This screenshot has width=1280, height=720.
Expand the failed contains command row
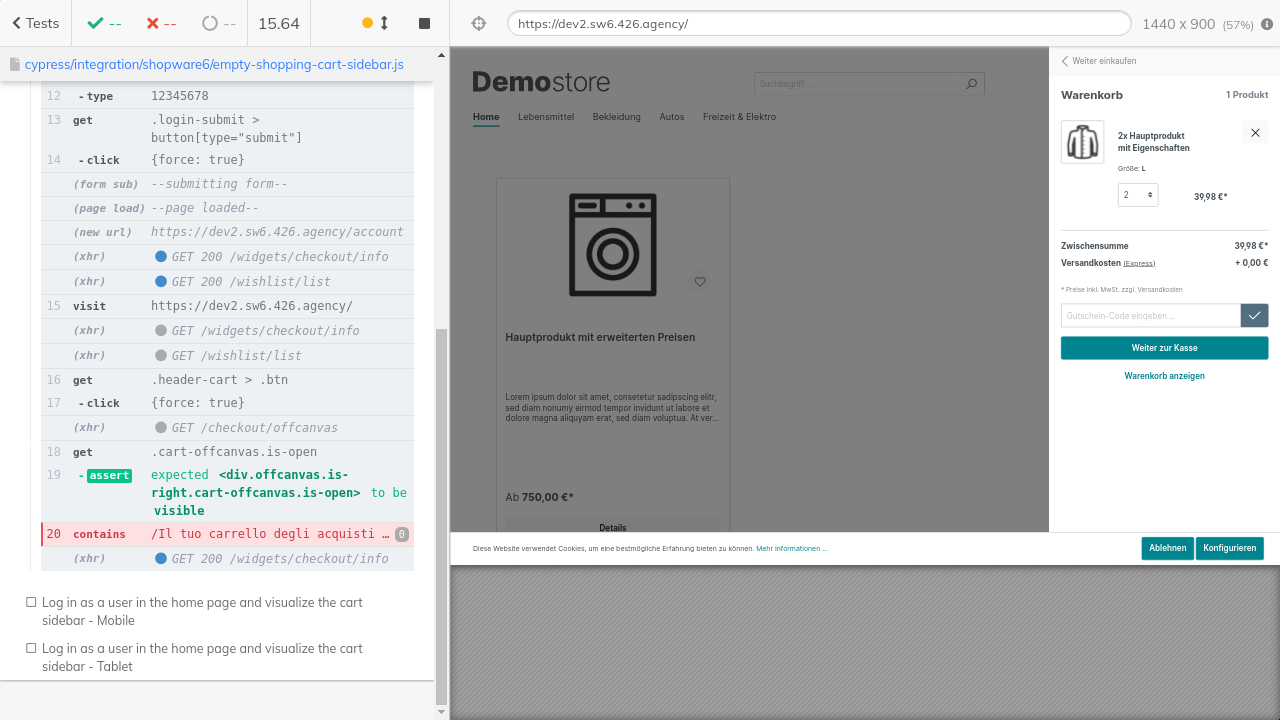(x=227, y=534)
